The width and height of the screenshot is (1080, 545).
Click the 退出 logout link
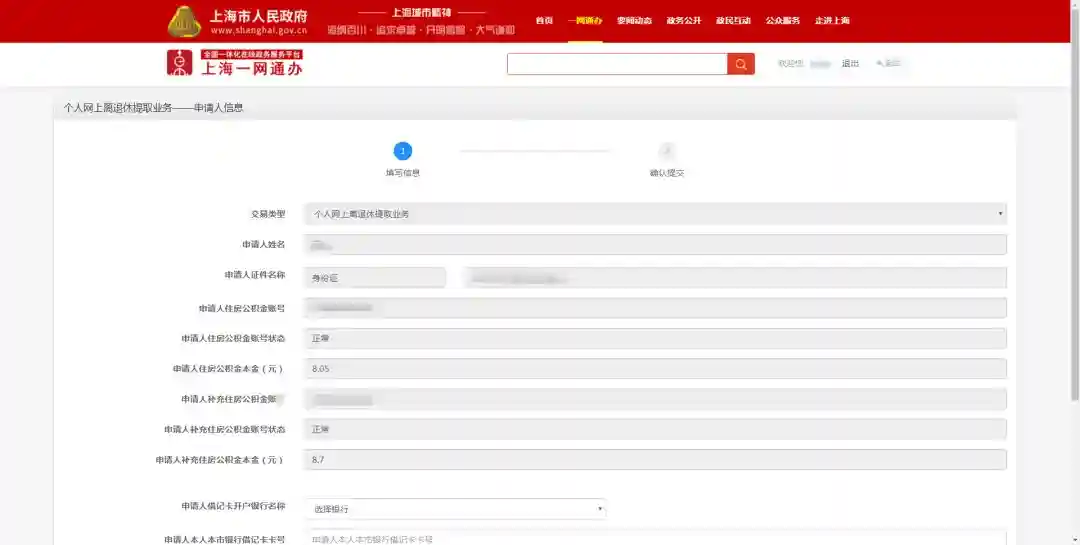click(850, 64)
